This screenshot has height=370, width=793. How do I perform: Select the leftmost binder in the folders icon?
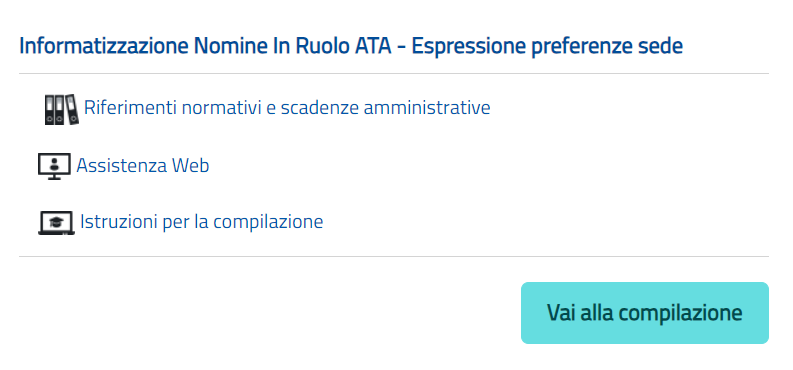coord(50,110)
